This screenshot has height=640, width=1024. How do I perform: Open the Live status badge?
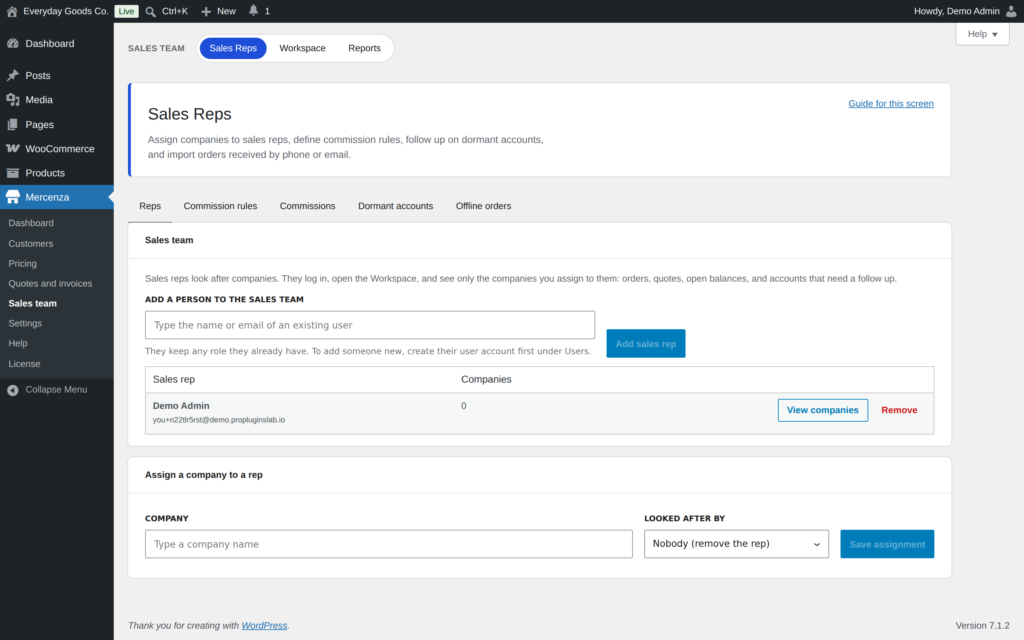pyautogui.click(x=126, y=11)
